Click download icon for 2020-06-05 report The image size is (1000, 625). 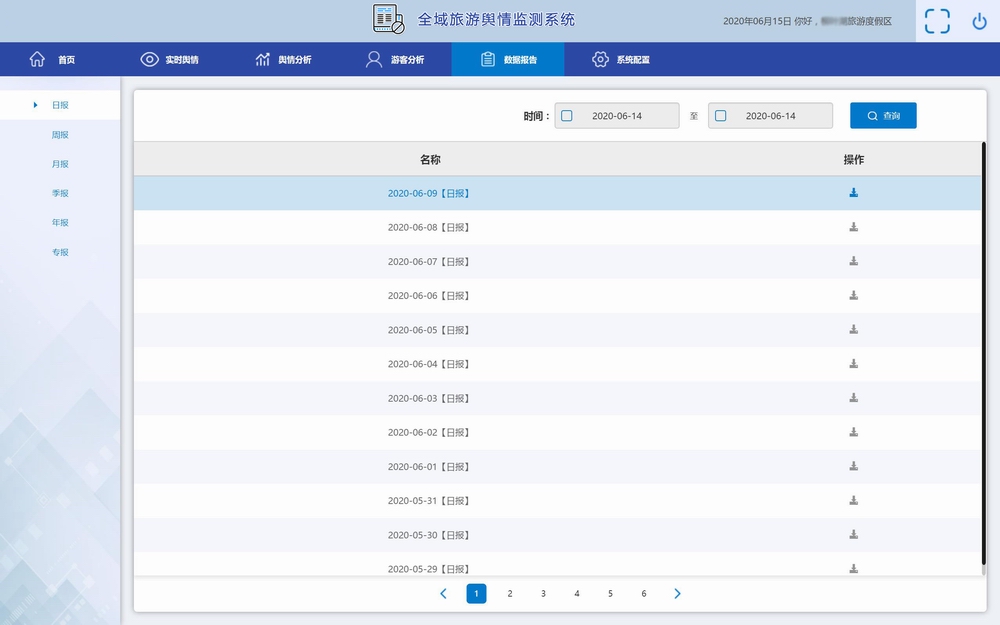pos(853,330)
